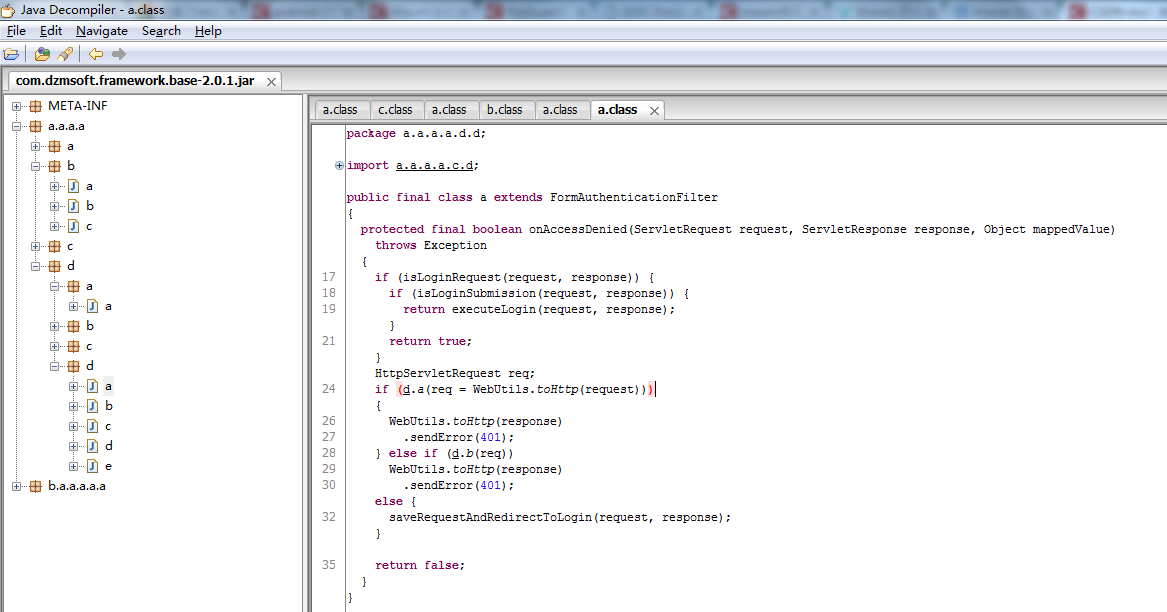Click line number 24 in gutter
This screenshot has width=1167, height=612.
click(329, 389)
